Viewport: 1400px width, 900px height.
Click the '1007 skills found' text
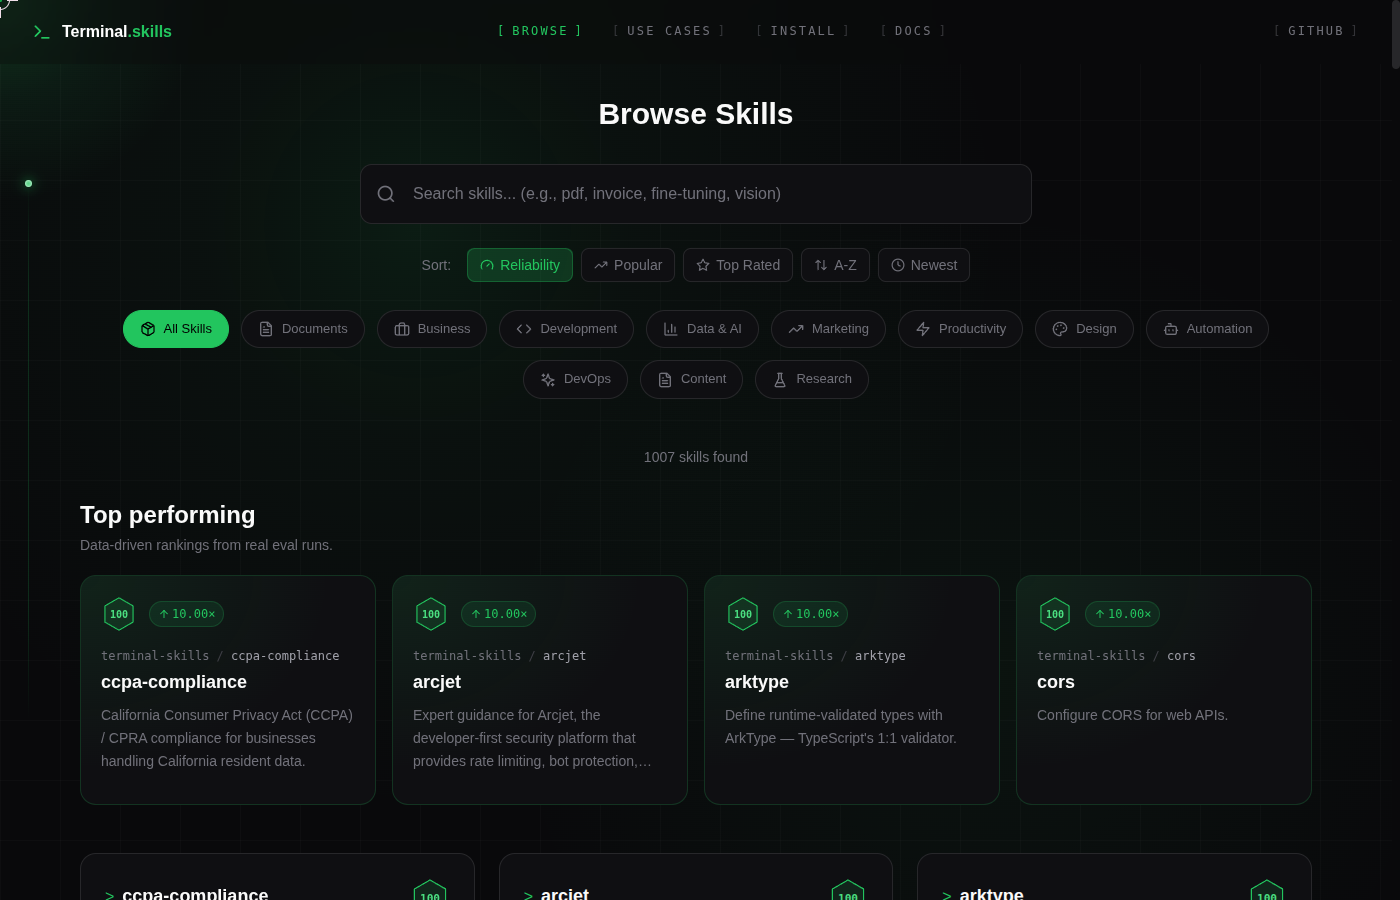696,457
